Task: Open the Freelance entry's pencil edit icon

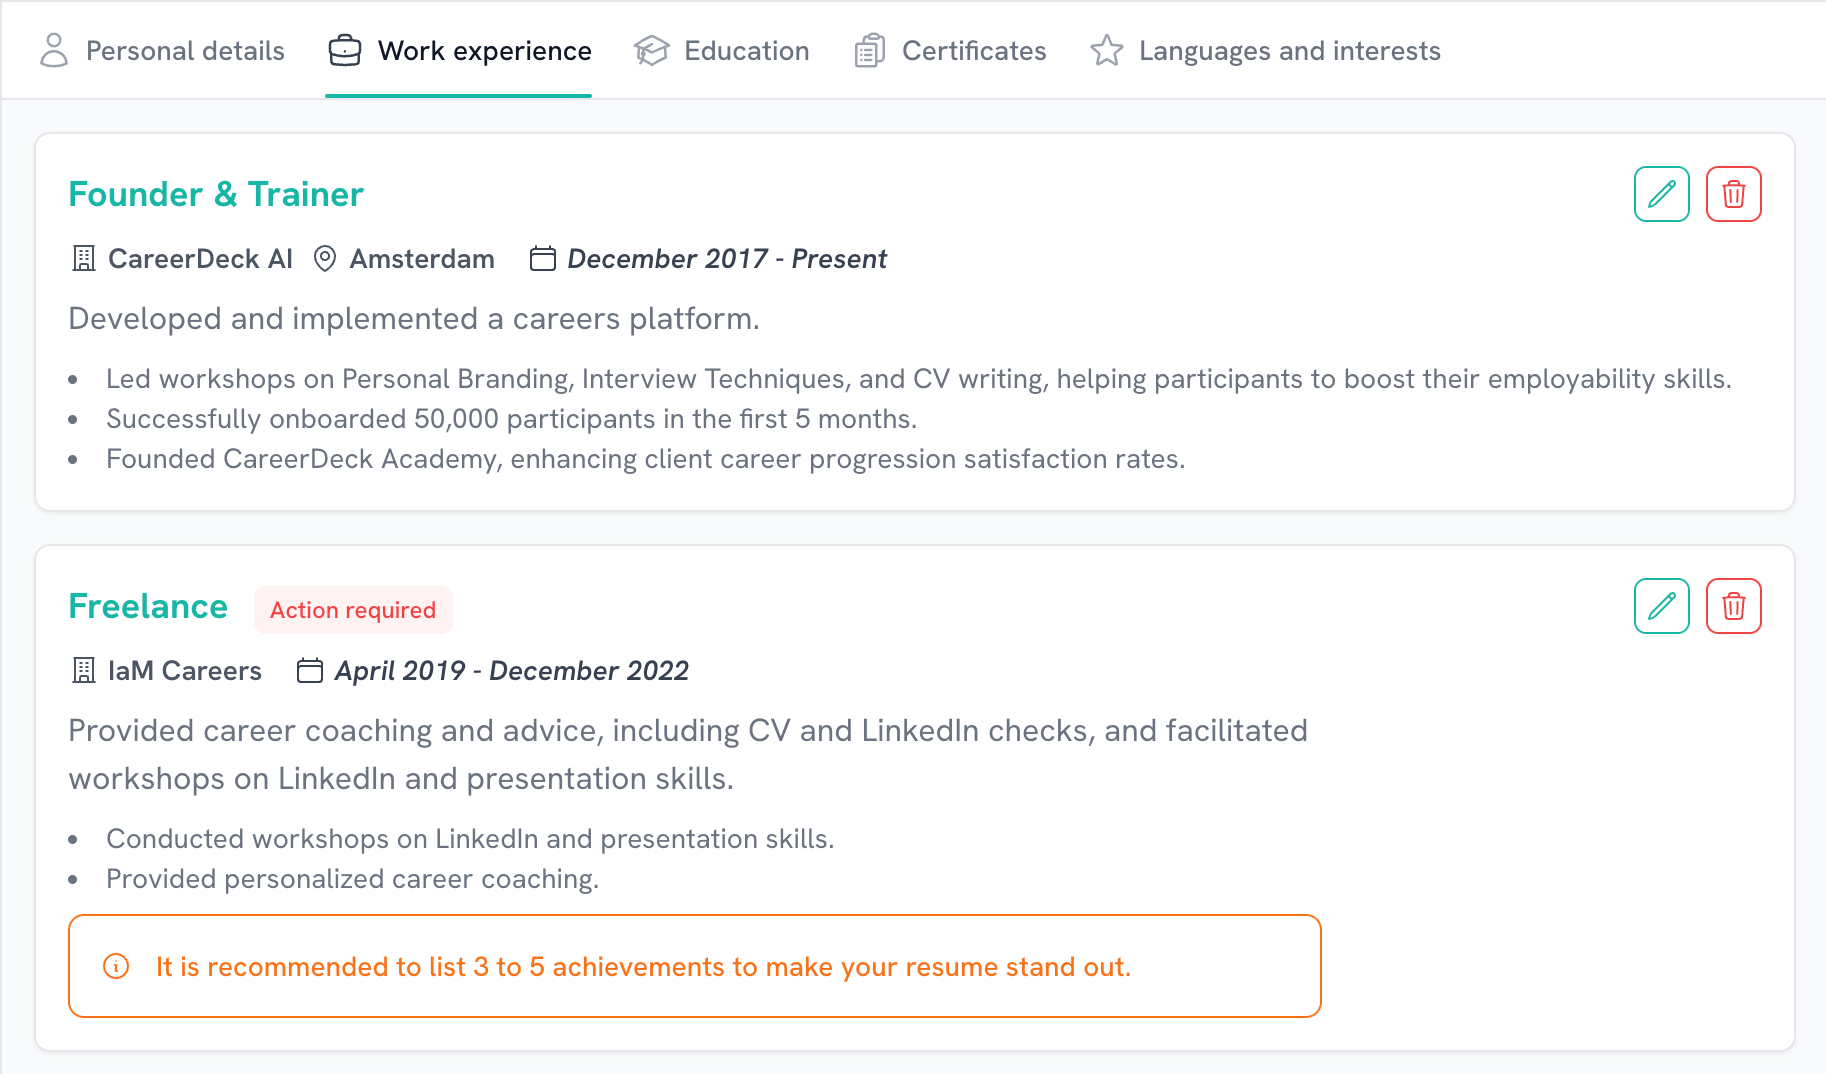Action: click(1660, 605)
